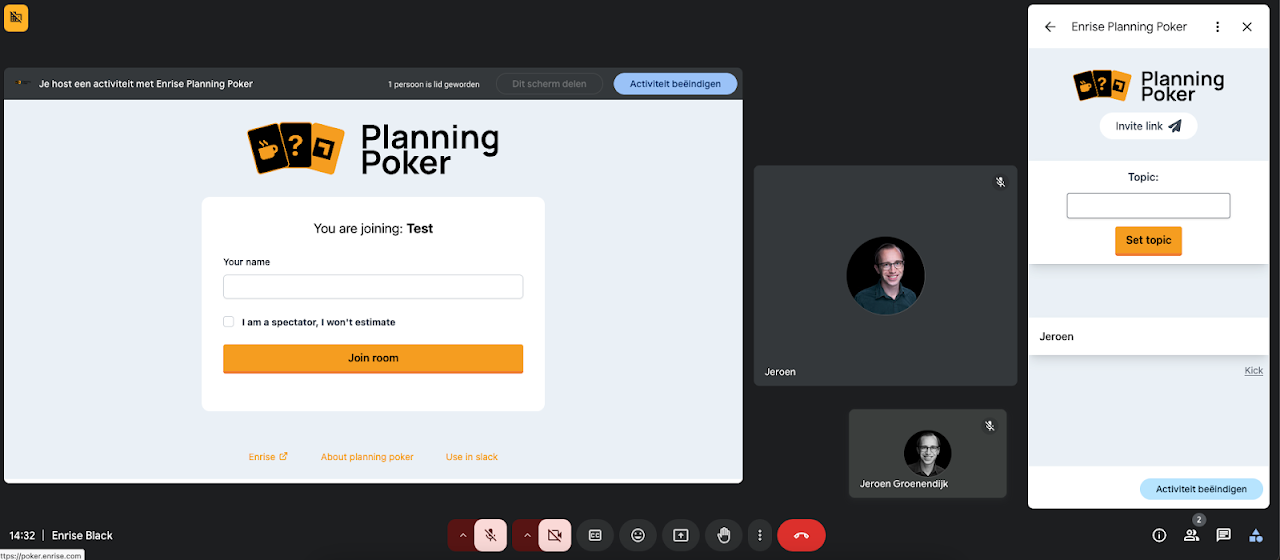This screenshot has height=560, width=1280.
Task: Open the chat panel icon
Action: 1223,535
